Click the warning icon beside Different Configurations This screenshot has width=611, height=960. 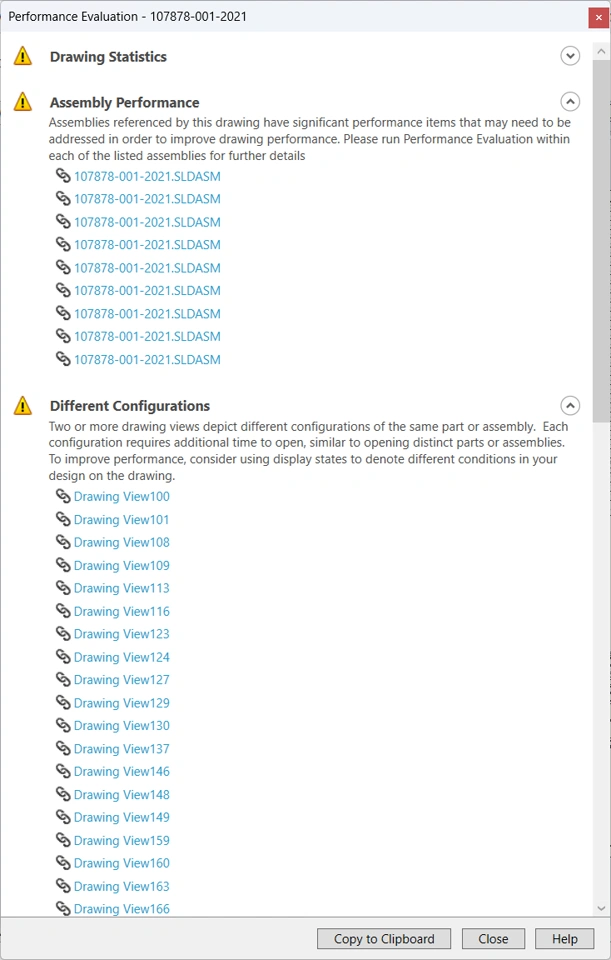23,405
